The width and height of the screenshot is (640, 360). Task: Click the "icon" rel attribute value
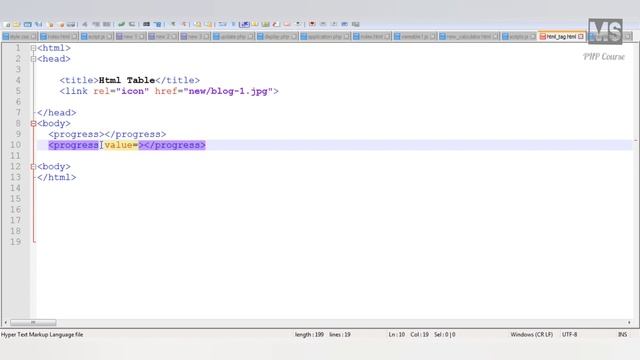point(132,91)
